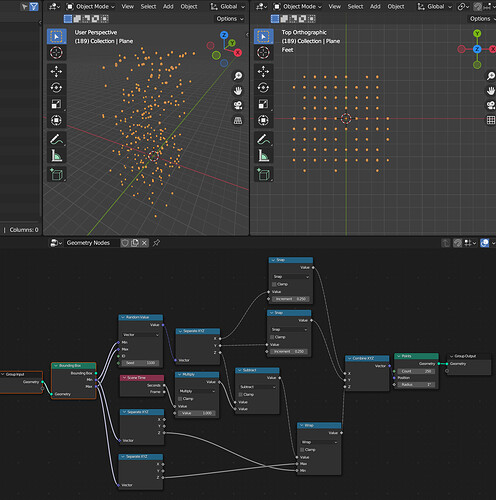This screenshot has width=496, height=500.
Task: Open the operation dropdown in the Subtract node
Action: pos(257,387)
